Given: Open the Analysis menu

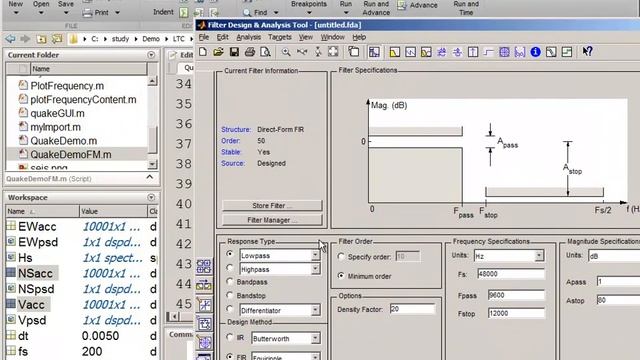Looking at the screenshot, I should [249, 37].
